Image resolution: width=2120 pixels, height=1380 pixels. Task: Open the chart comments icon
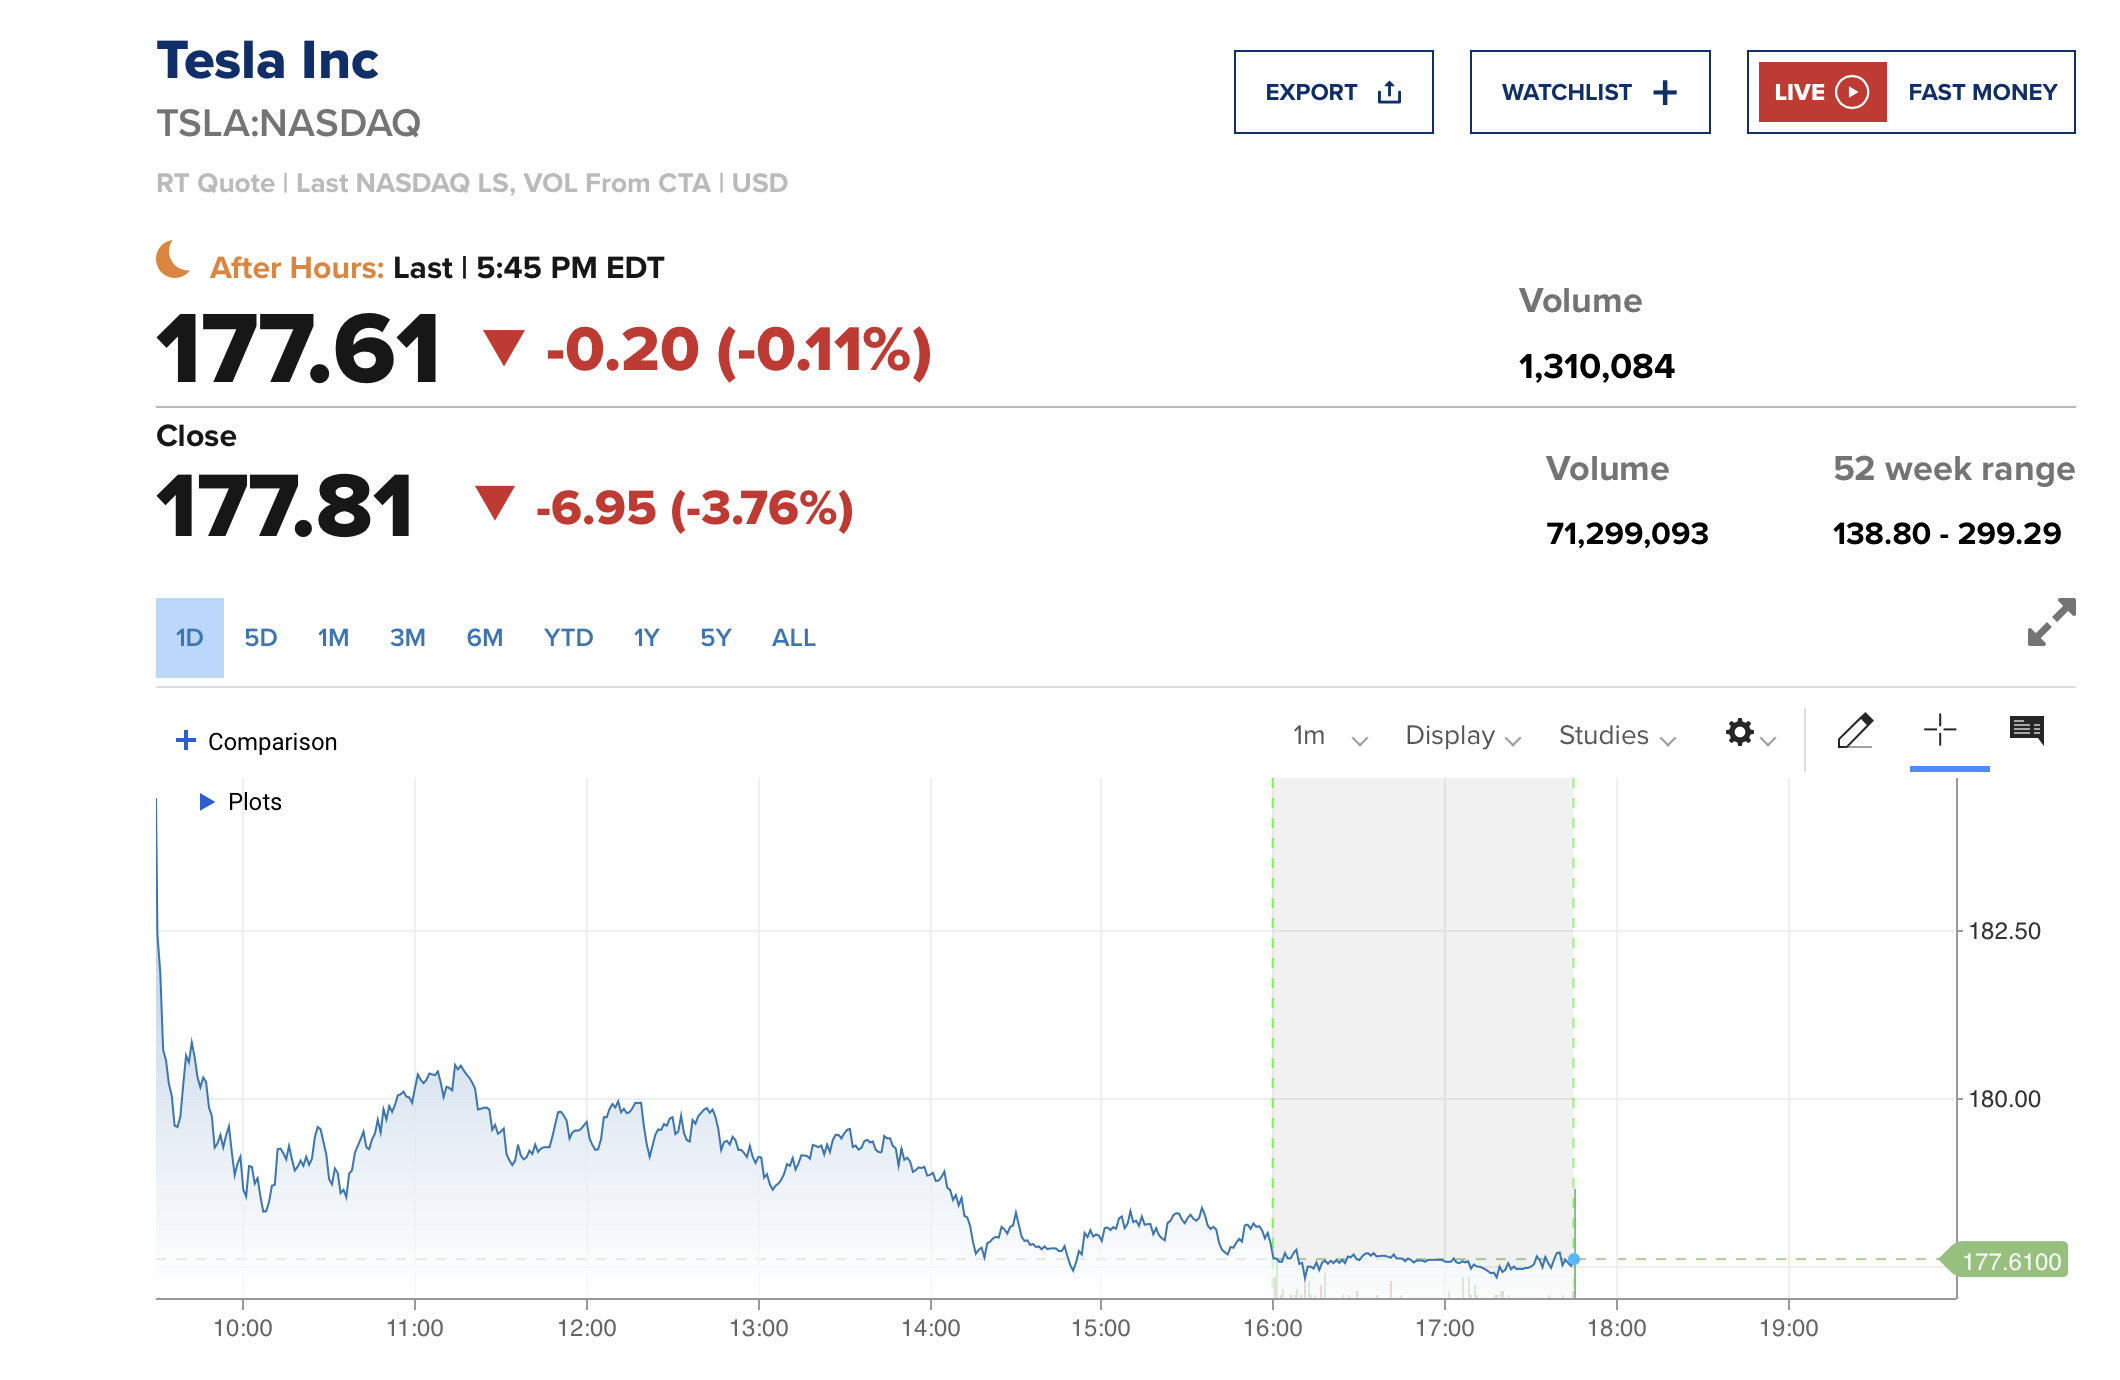pyautogui.click(x=2026, y=730)
